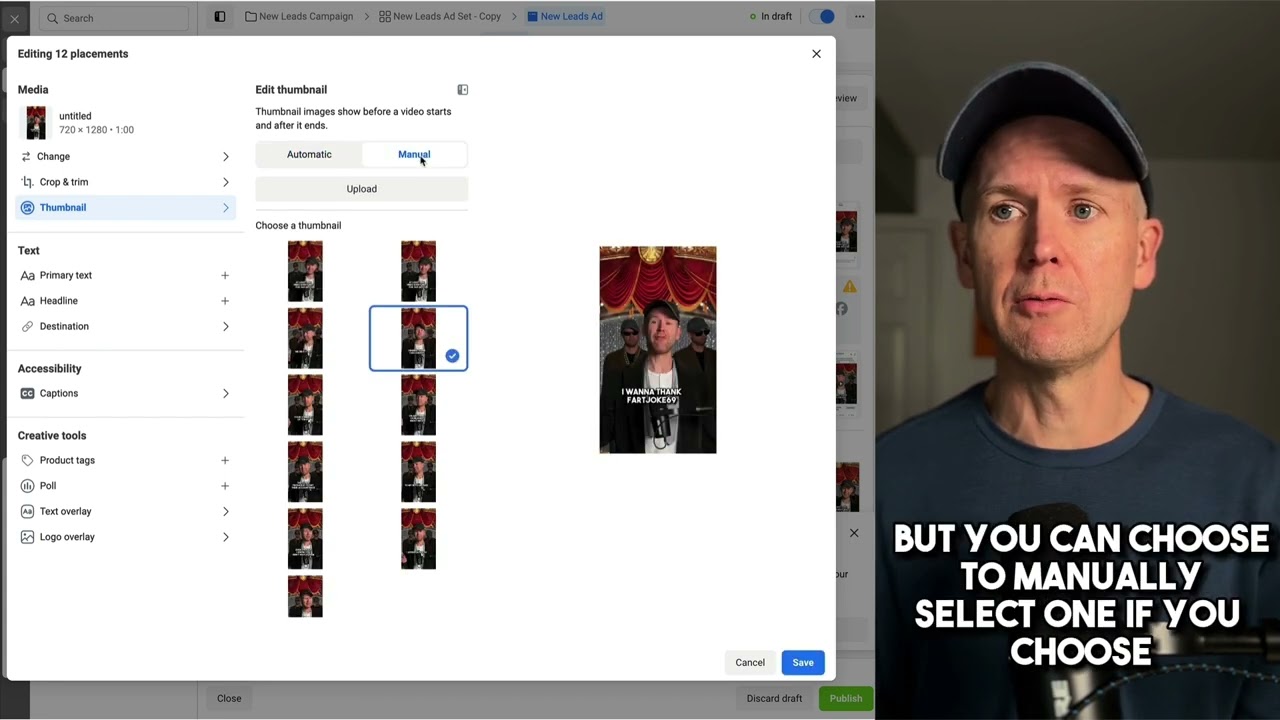The width and height of the screenshot is (1280, 720).
Task: Click the Discard draft button
Action: point(774,698)
